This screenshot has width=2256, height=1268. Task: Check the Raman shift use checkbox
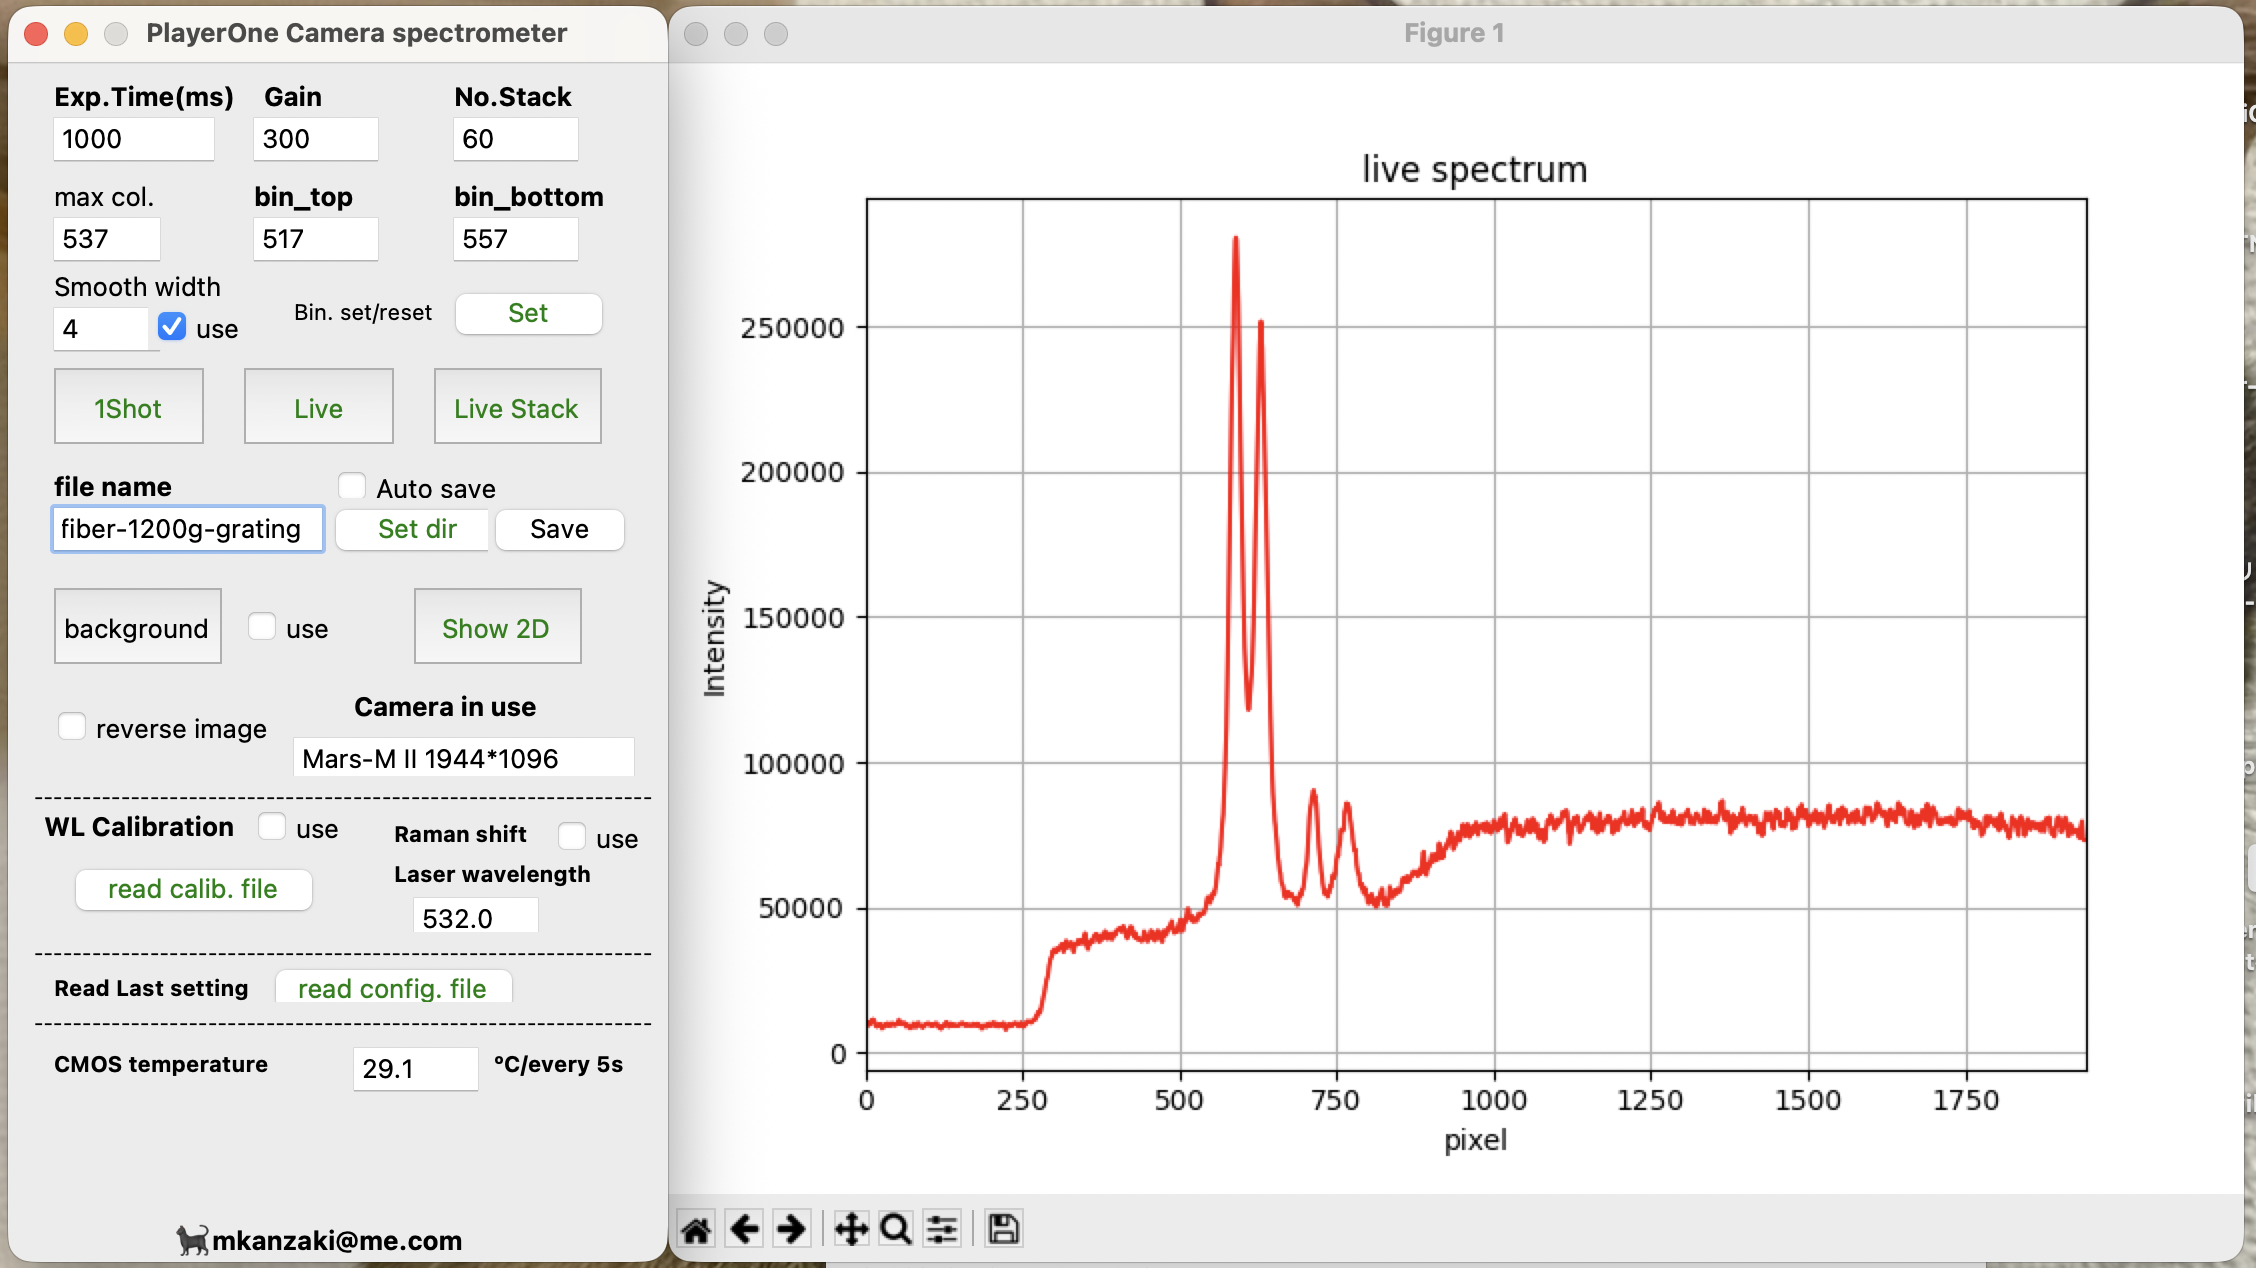pos(572,836)
